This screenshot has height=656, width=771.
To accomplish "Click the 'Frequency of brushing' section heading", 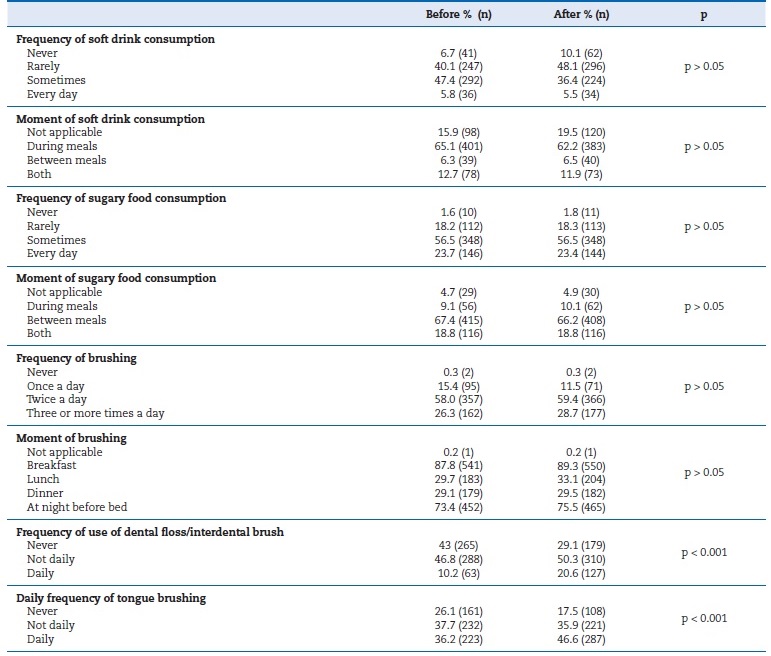I will coord(76,358).
